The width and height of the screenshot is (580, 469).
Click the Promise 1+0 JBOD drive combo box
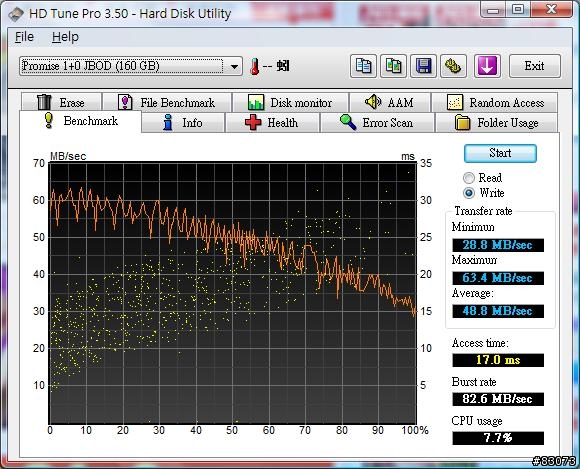pos(131,66)
